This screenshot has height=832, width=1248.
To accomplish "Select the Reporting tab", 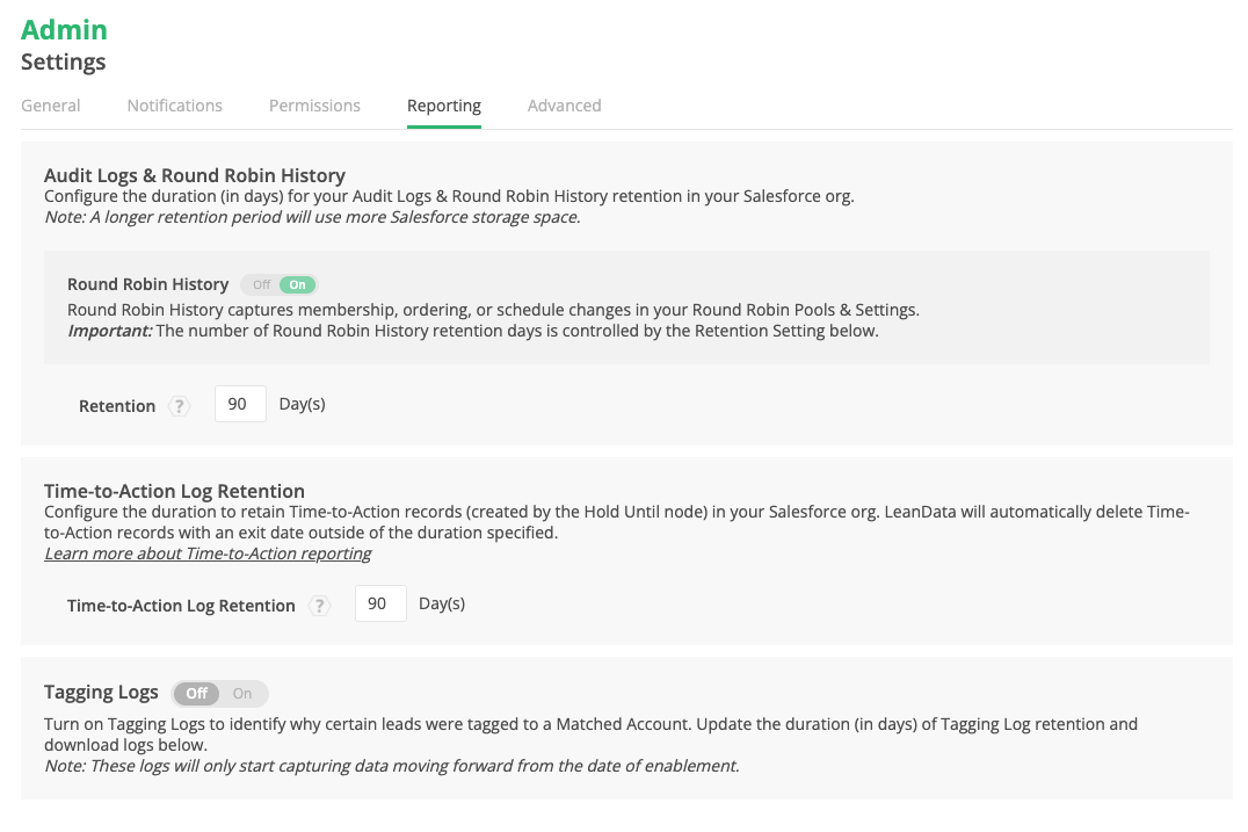I will point(444,106).
